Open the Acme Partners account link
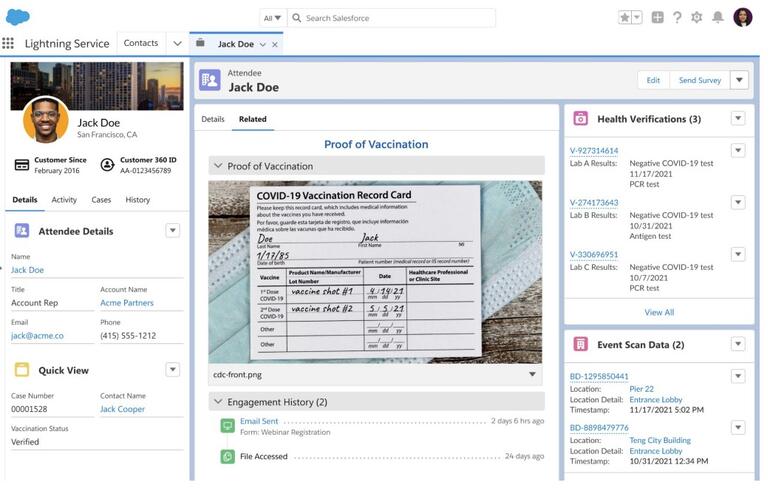770x488 pixels. tap(127, 303)
